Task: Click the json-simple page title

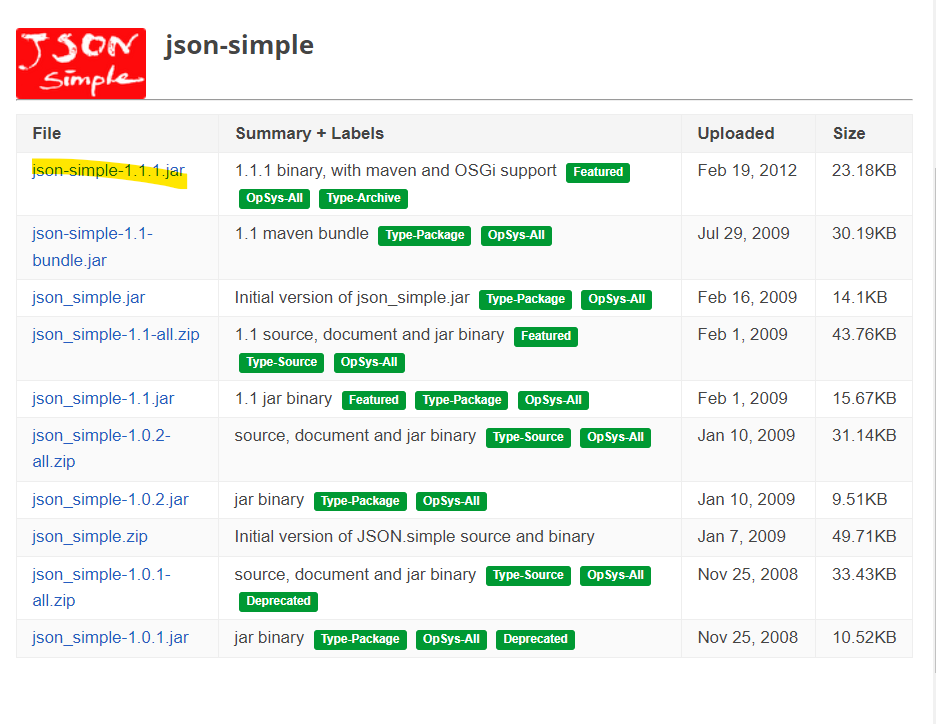Action: tap(239, 45)
